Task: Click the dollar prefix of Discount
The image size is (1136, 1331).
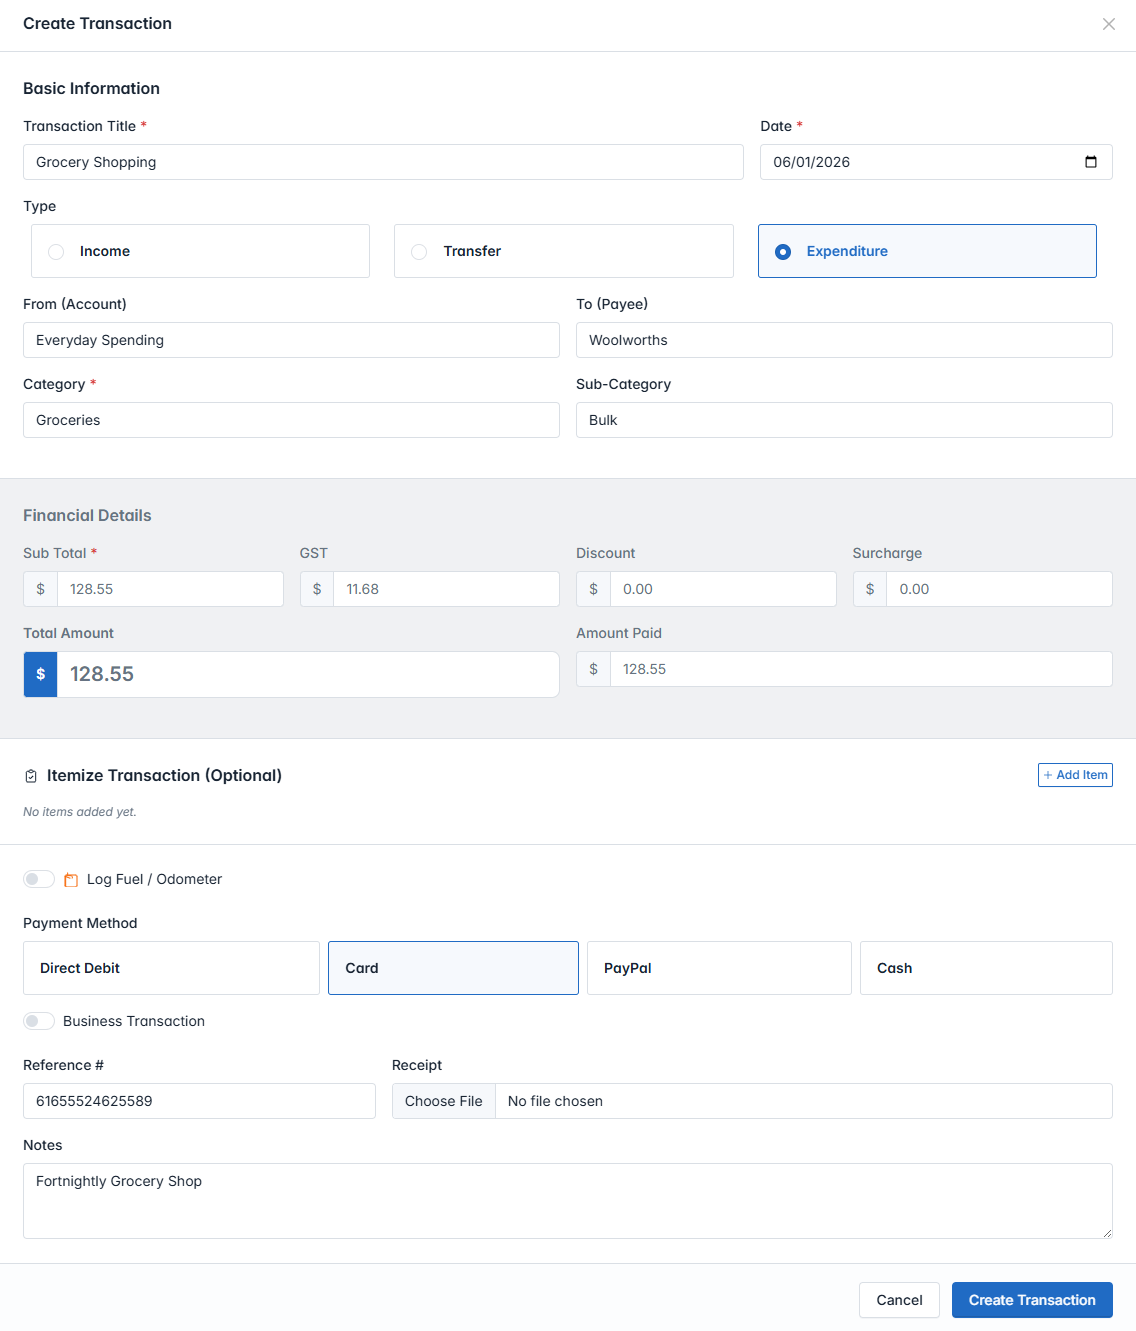Action: (x=593, y=589)
